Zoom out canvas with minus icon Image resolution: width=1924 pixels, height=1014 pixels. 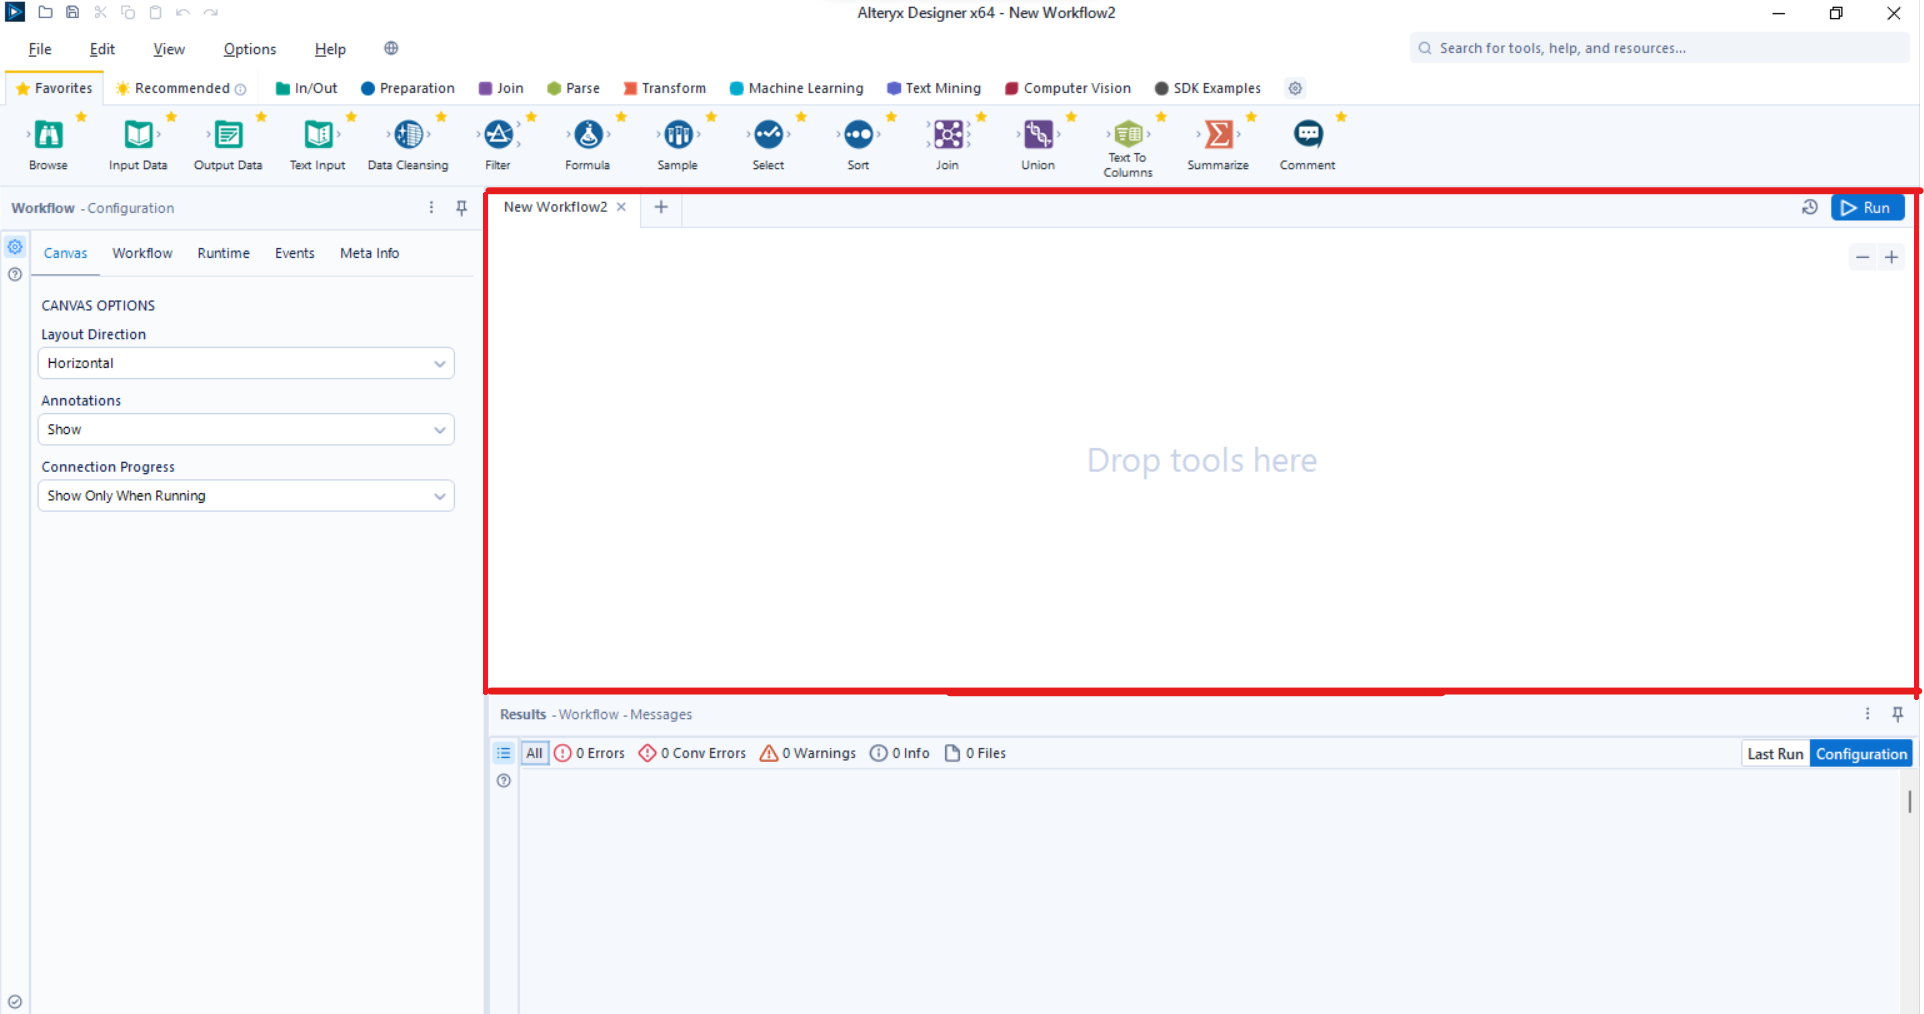1862,257
